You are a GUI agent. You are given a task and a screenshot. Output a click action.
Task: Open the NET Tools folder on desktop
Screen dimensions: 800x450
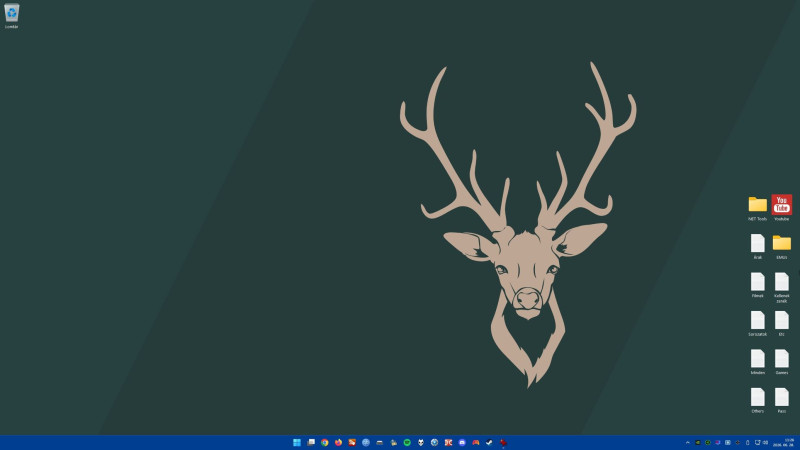758,208
